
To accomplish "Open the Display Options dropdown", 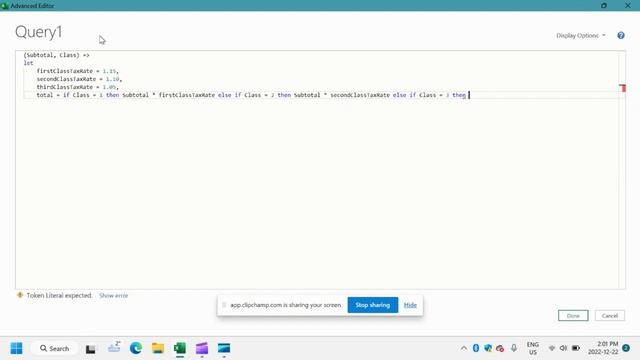I will [x=580, y=36].
